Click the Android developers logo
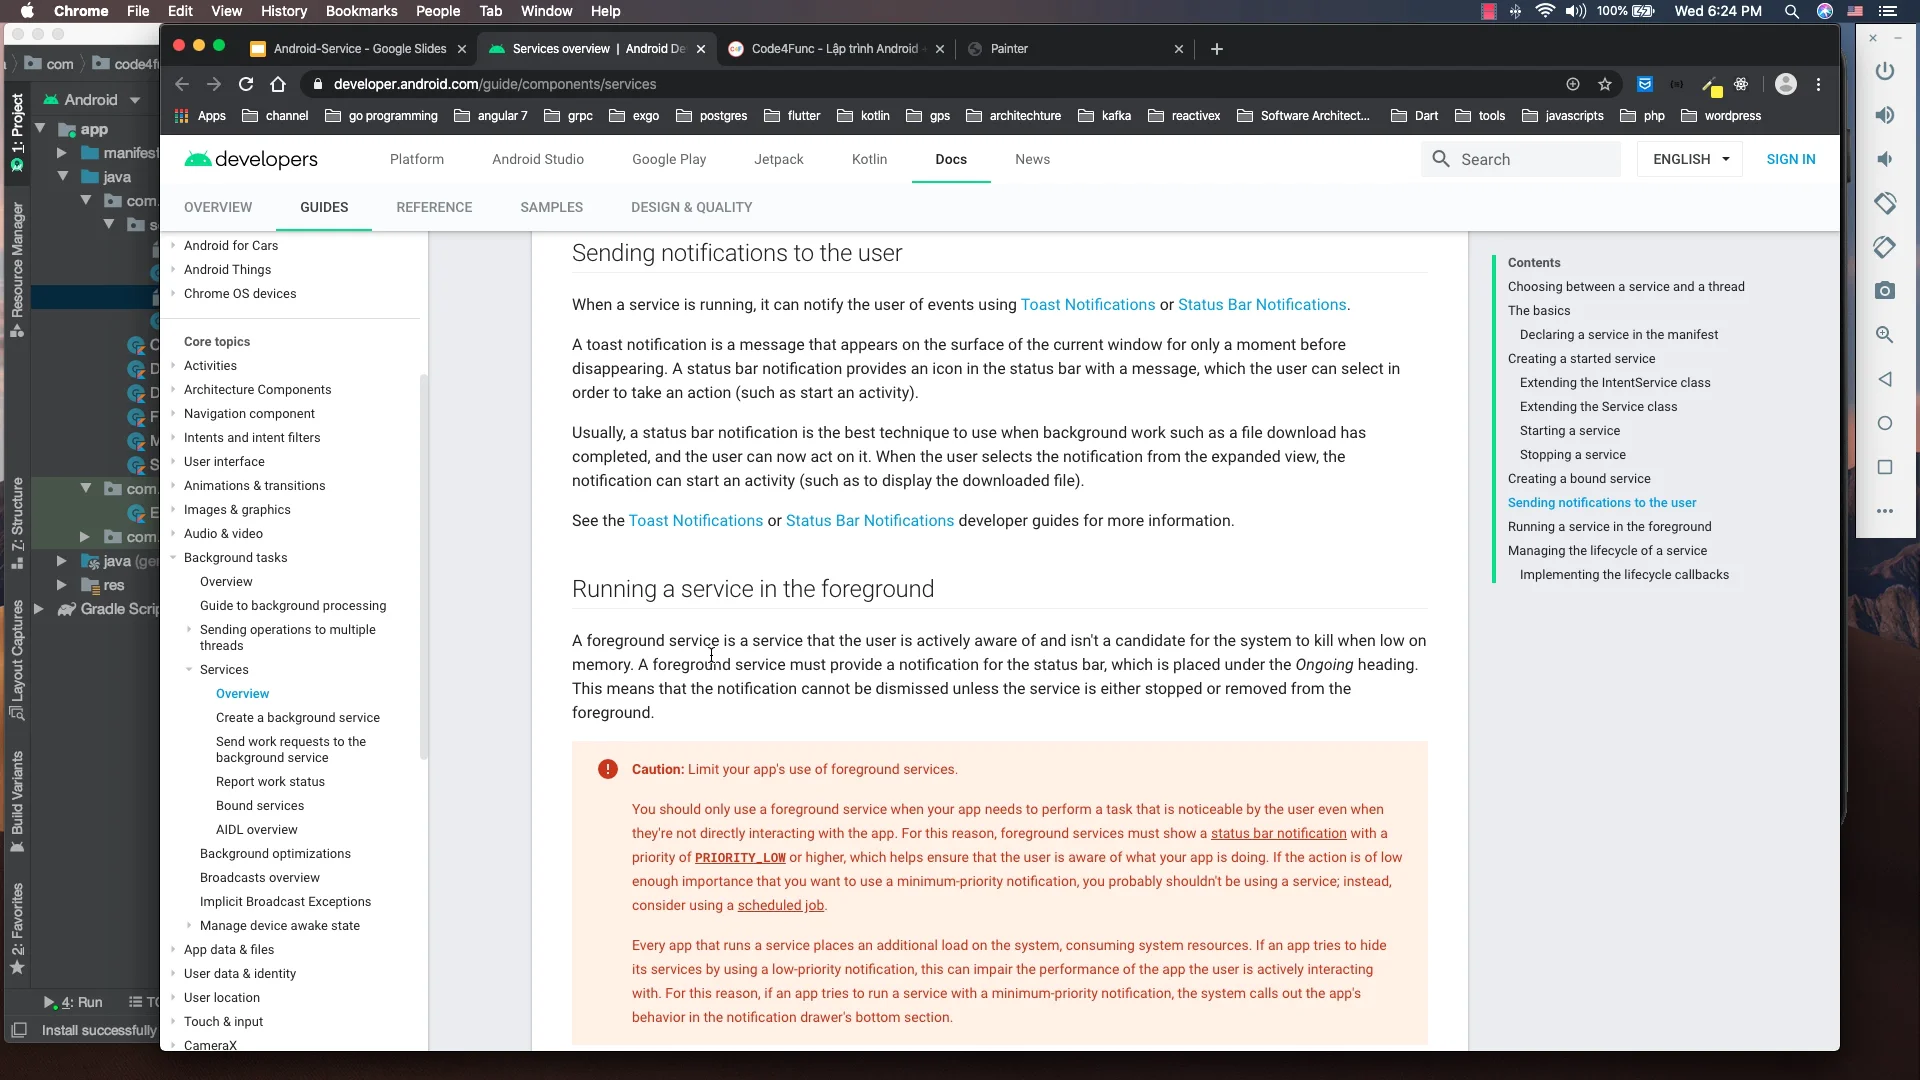Screen dimensions: 1920x1080 [251, 159]
